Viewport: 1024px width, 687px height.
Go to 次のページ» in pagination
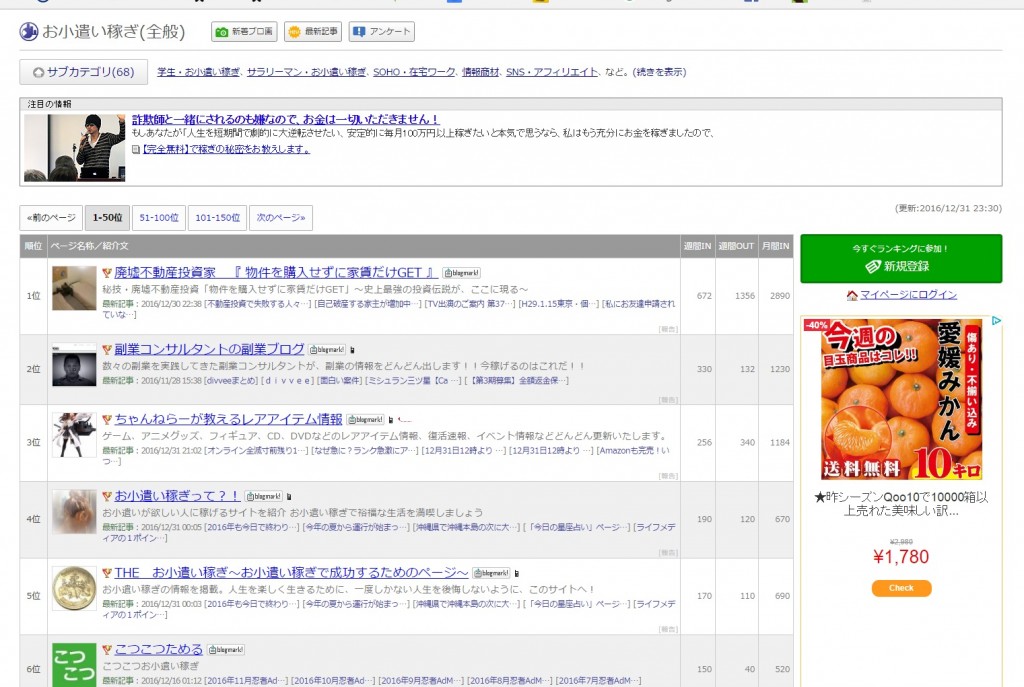coord(280,218)
